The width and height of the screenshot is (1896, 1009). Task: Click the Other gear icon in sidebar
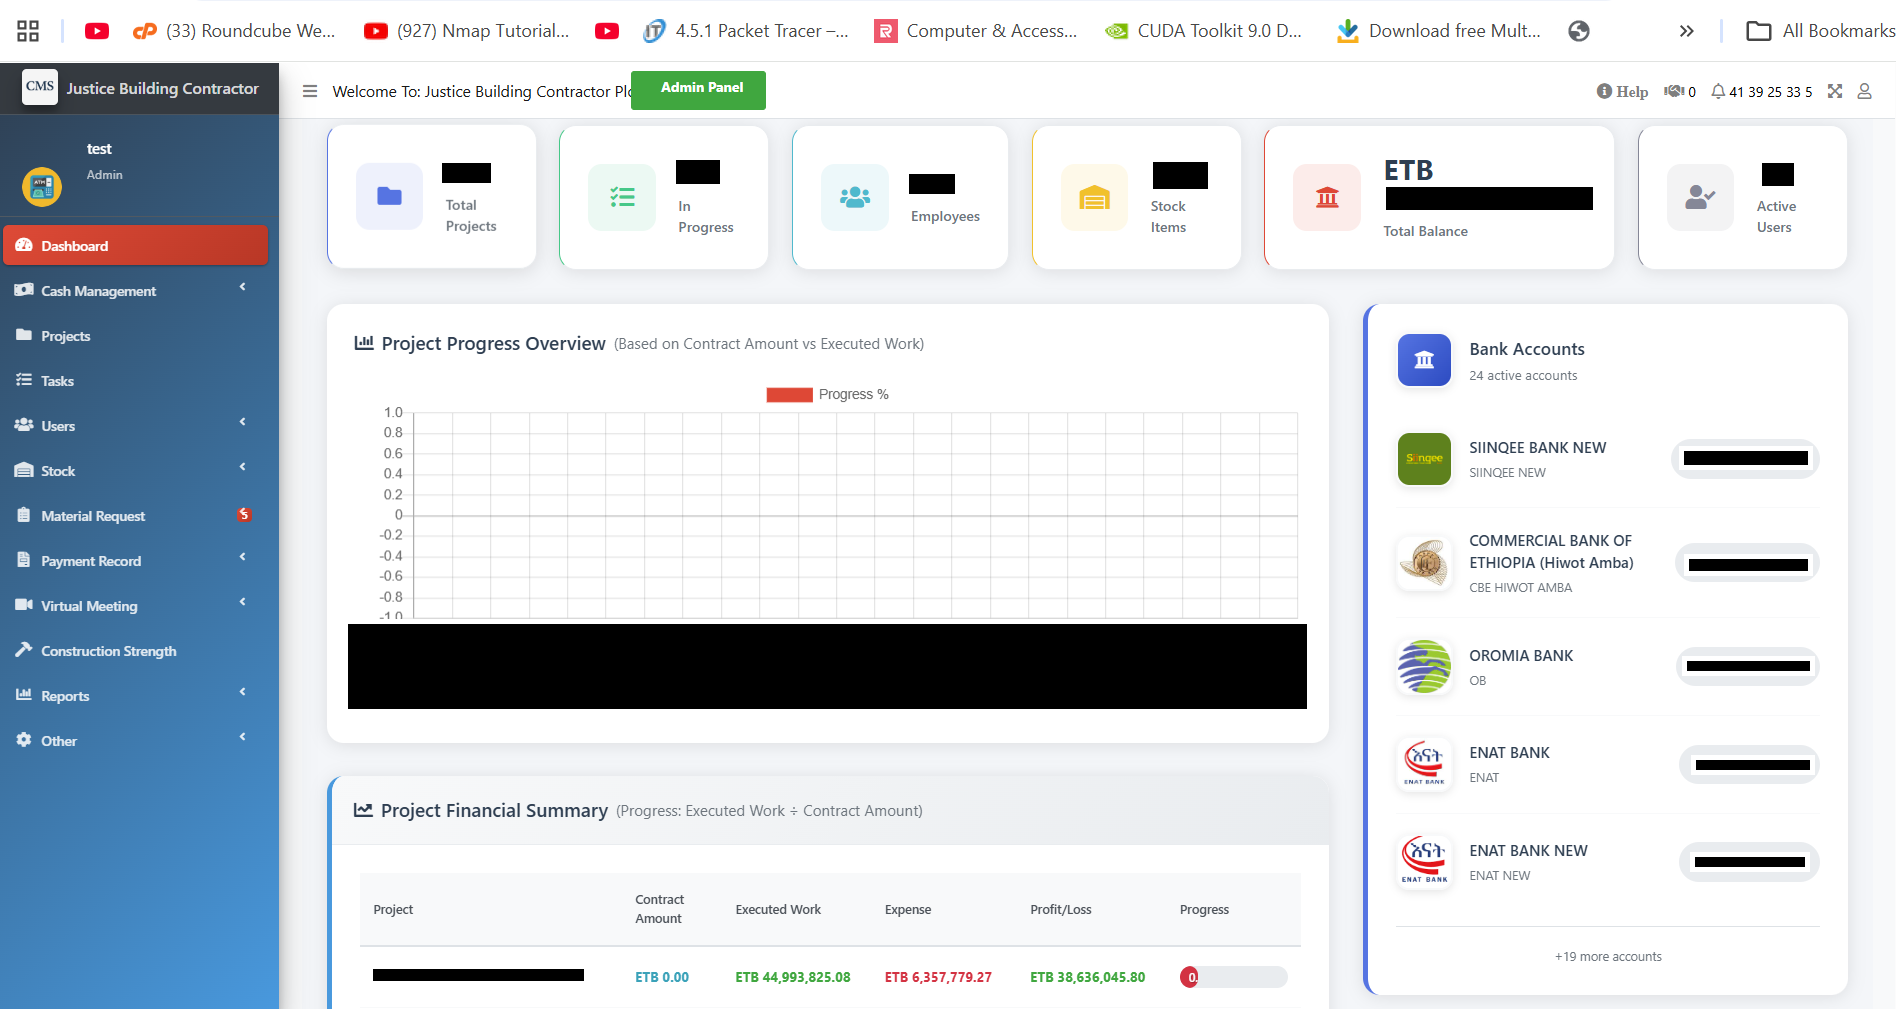point(23,740)
